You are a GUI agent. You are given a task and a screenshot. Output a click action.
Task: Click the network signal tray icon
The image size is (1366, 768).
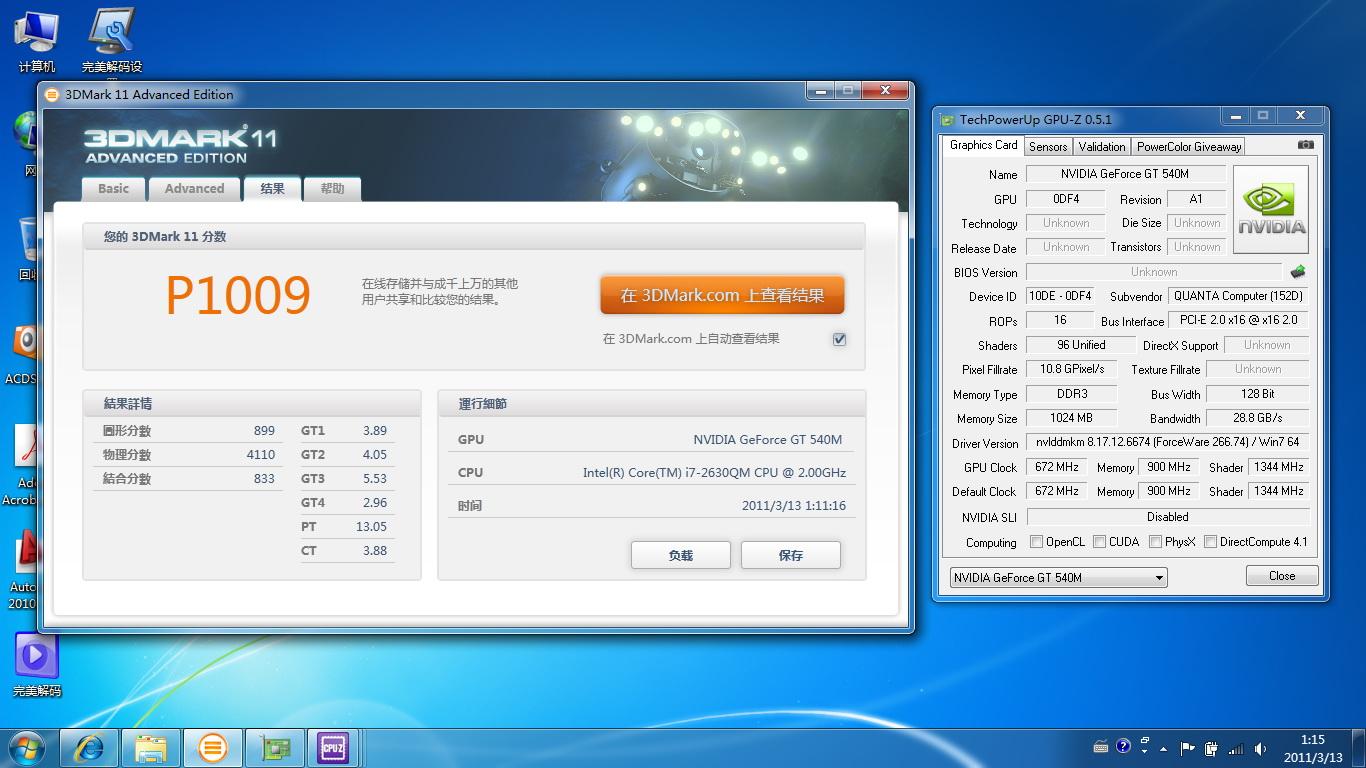pos(1237,748)
